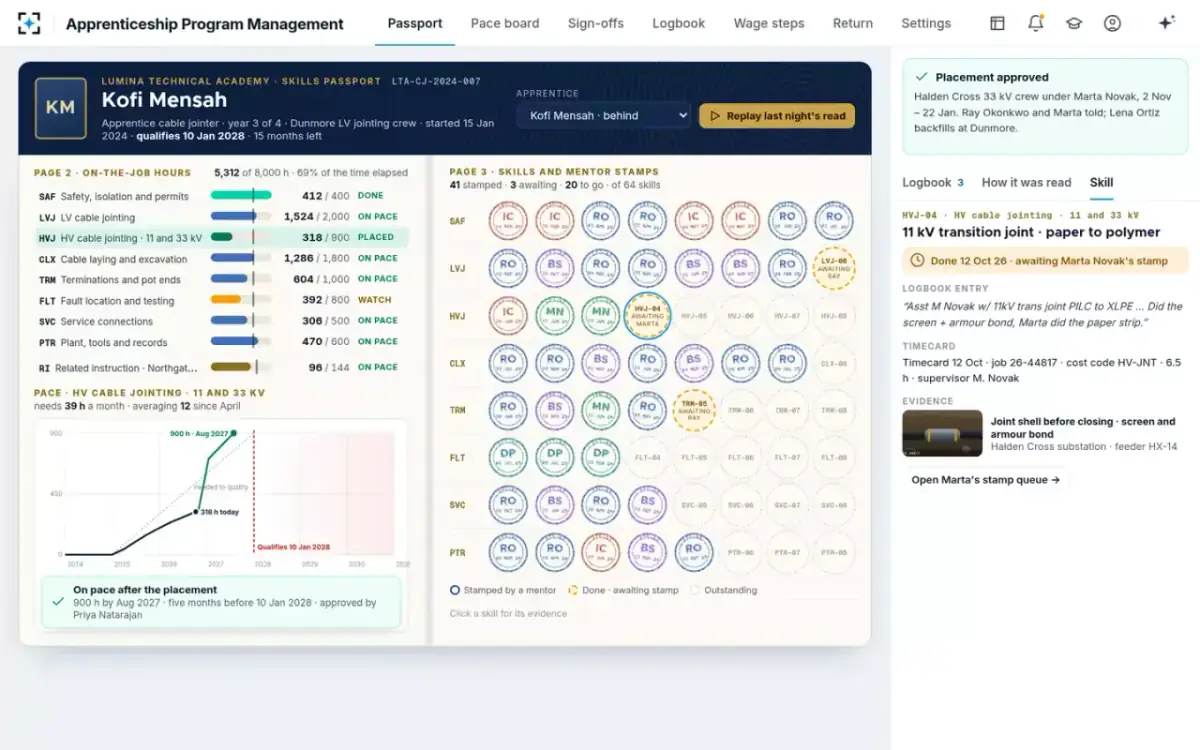Select the outstanding CLX-08 skill circle
This screenshot has width=1200, height=750.
(x=834, y=363)
